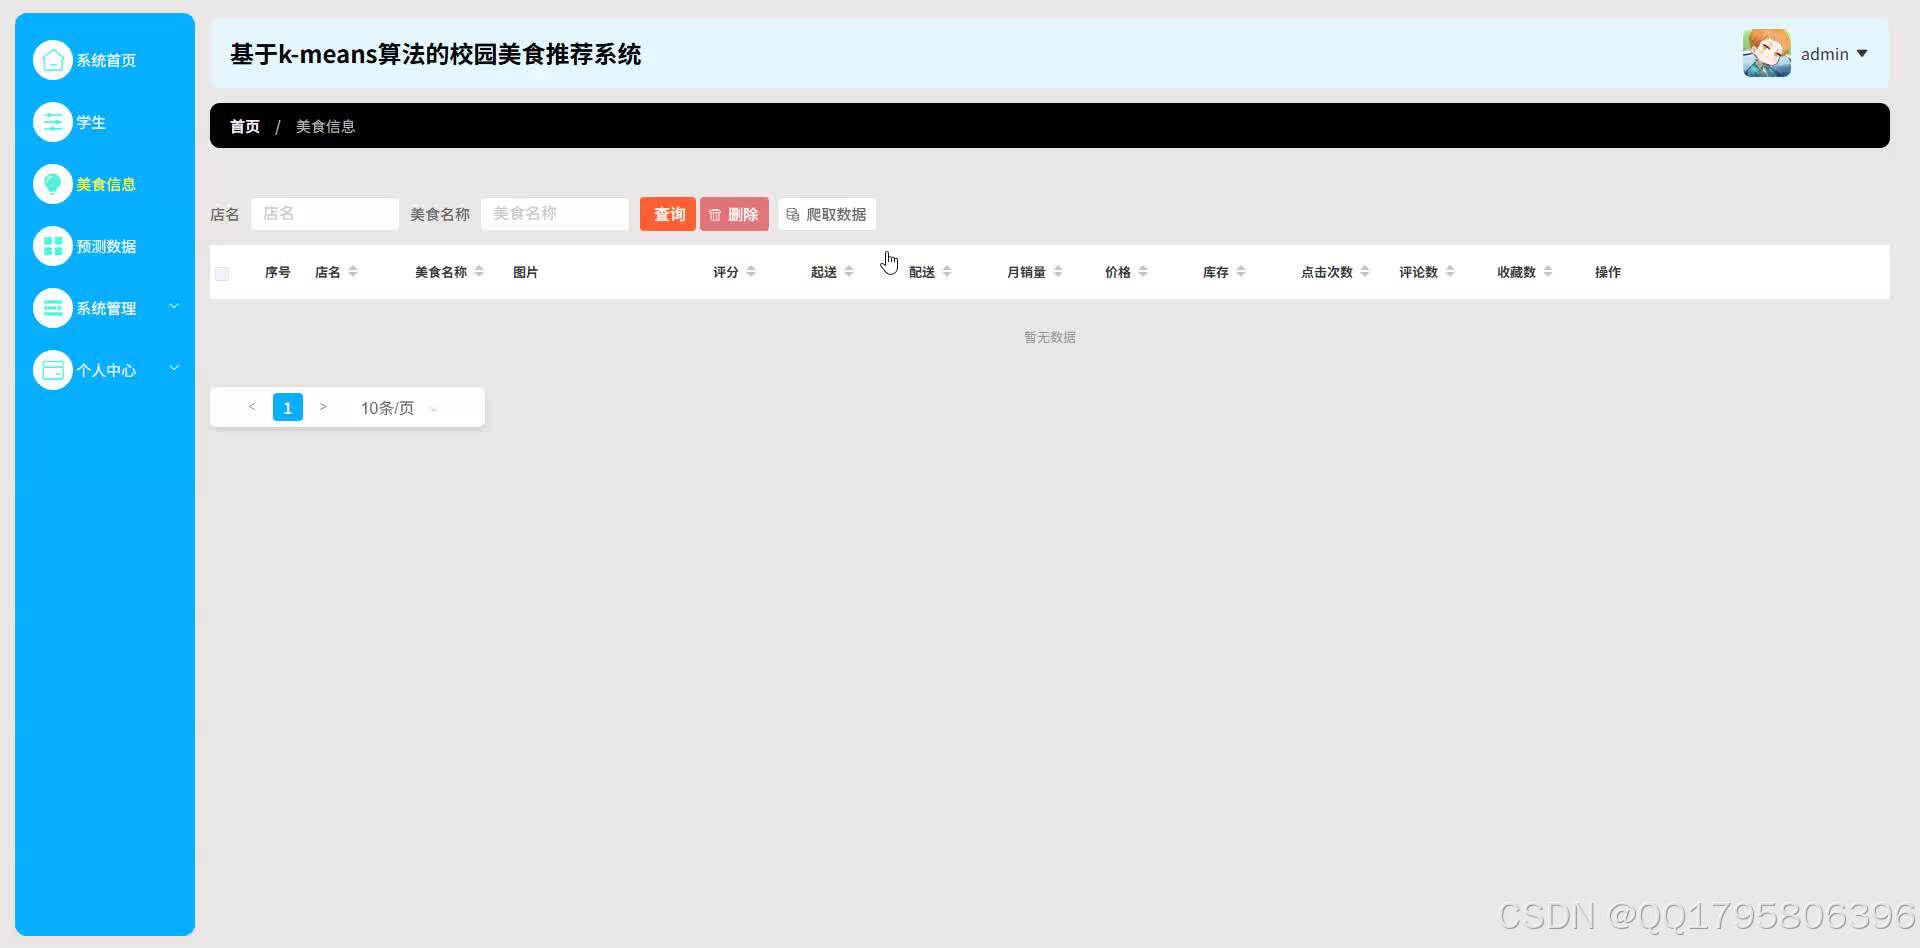
Task: Click the admin username text
Action: pos(1825,54)
